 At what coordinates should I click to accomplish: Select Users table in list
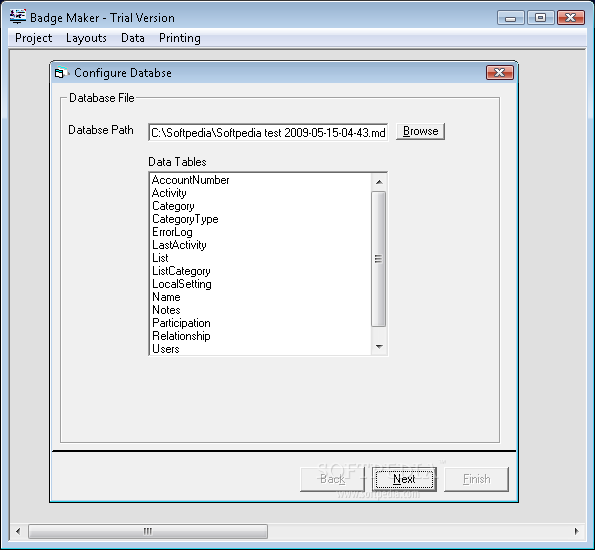click(260, 349)
